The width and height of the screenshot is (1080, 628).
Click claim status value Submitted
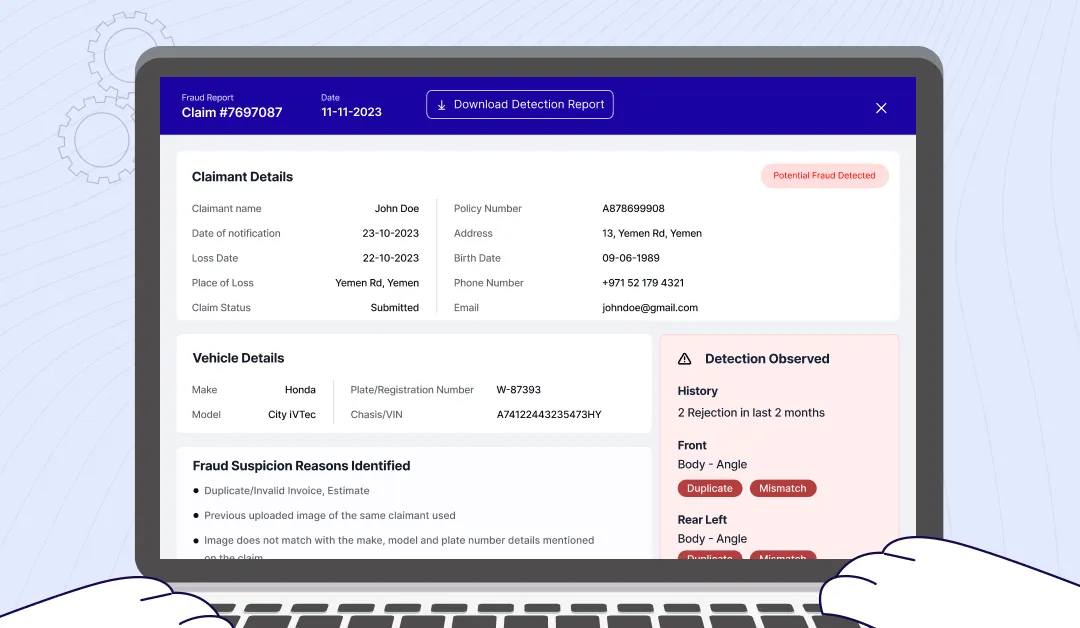[395, 308]
